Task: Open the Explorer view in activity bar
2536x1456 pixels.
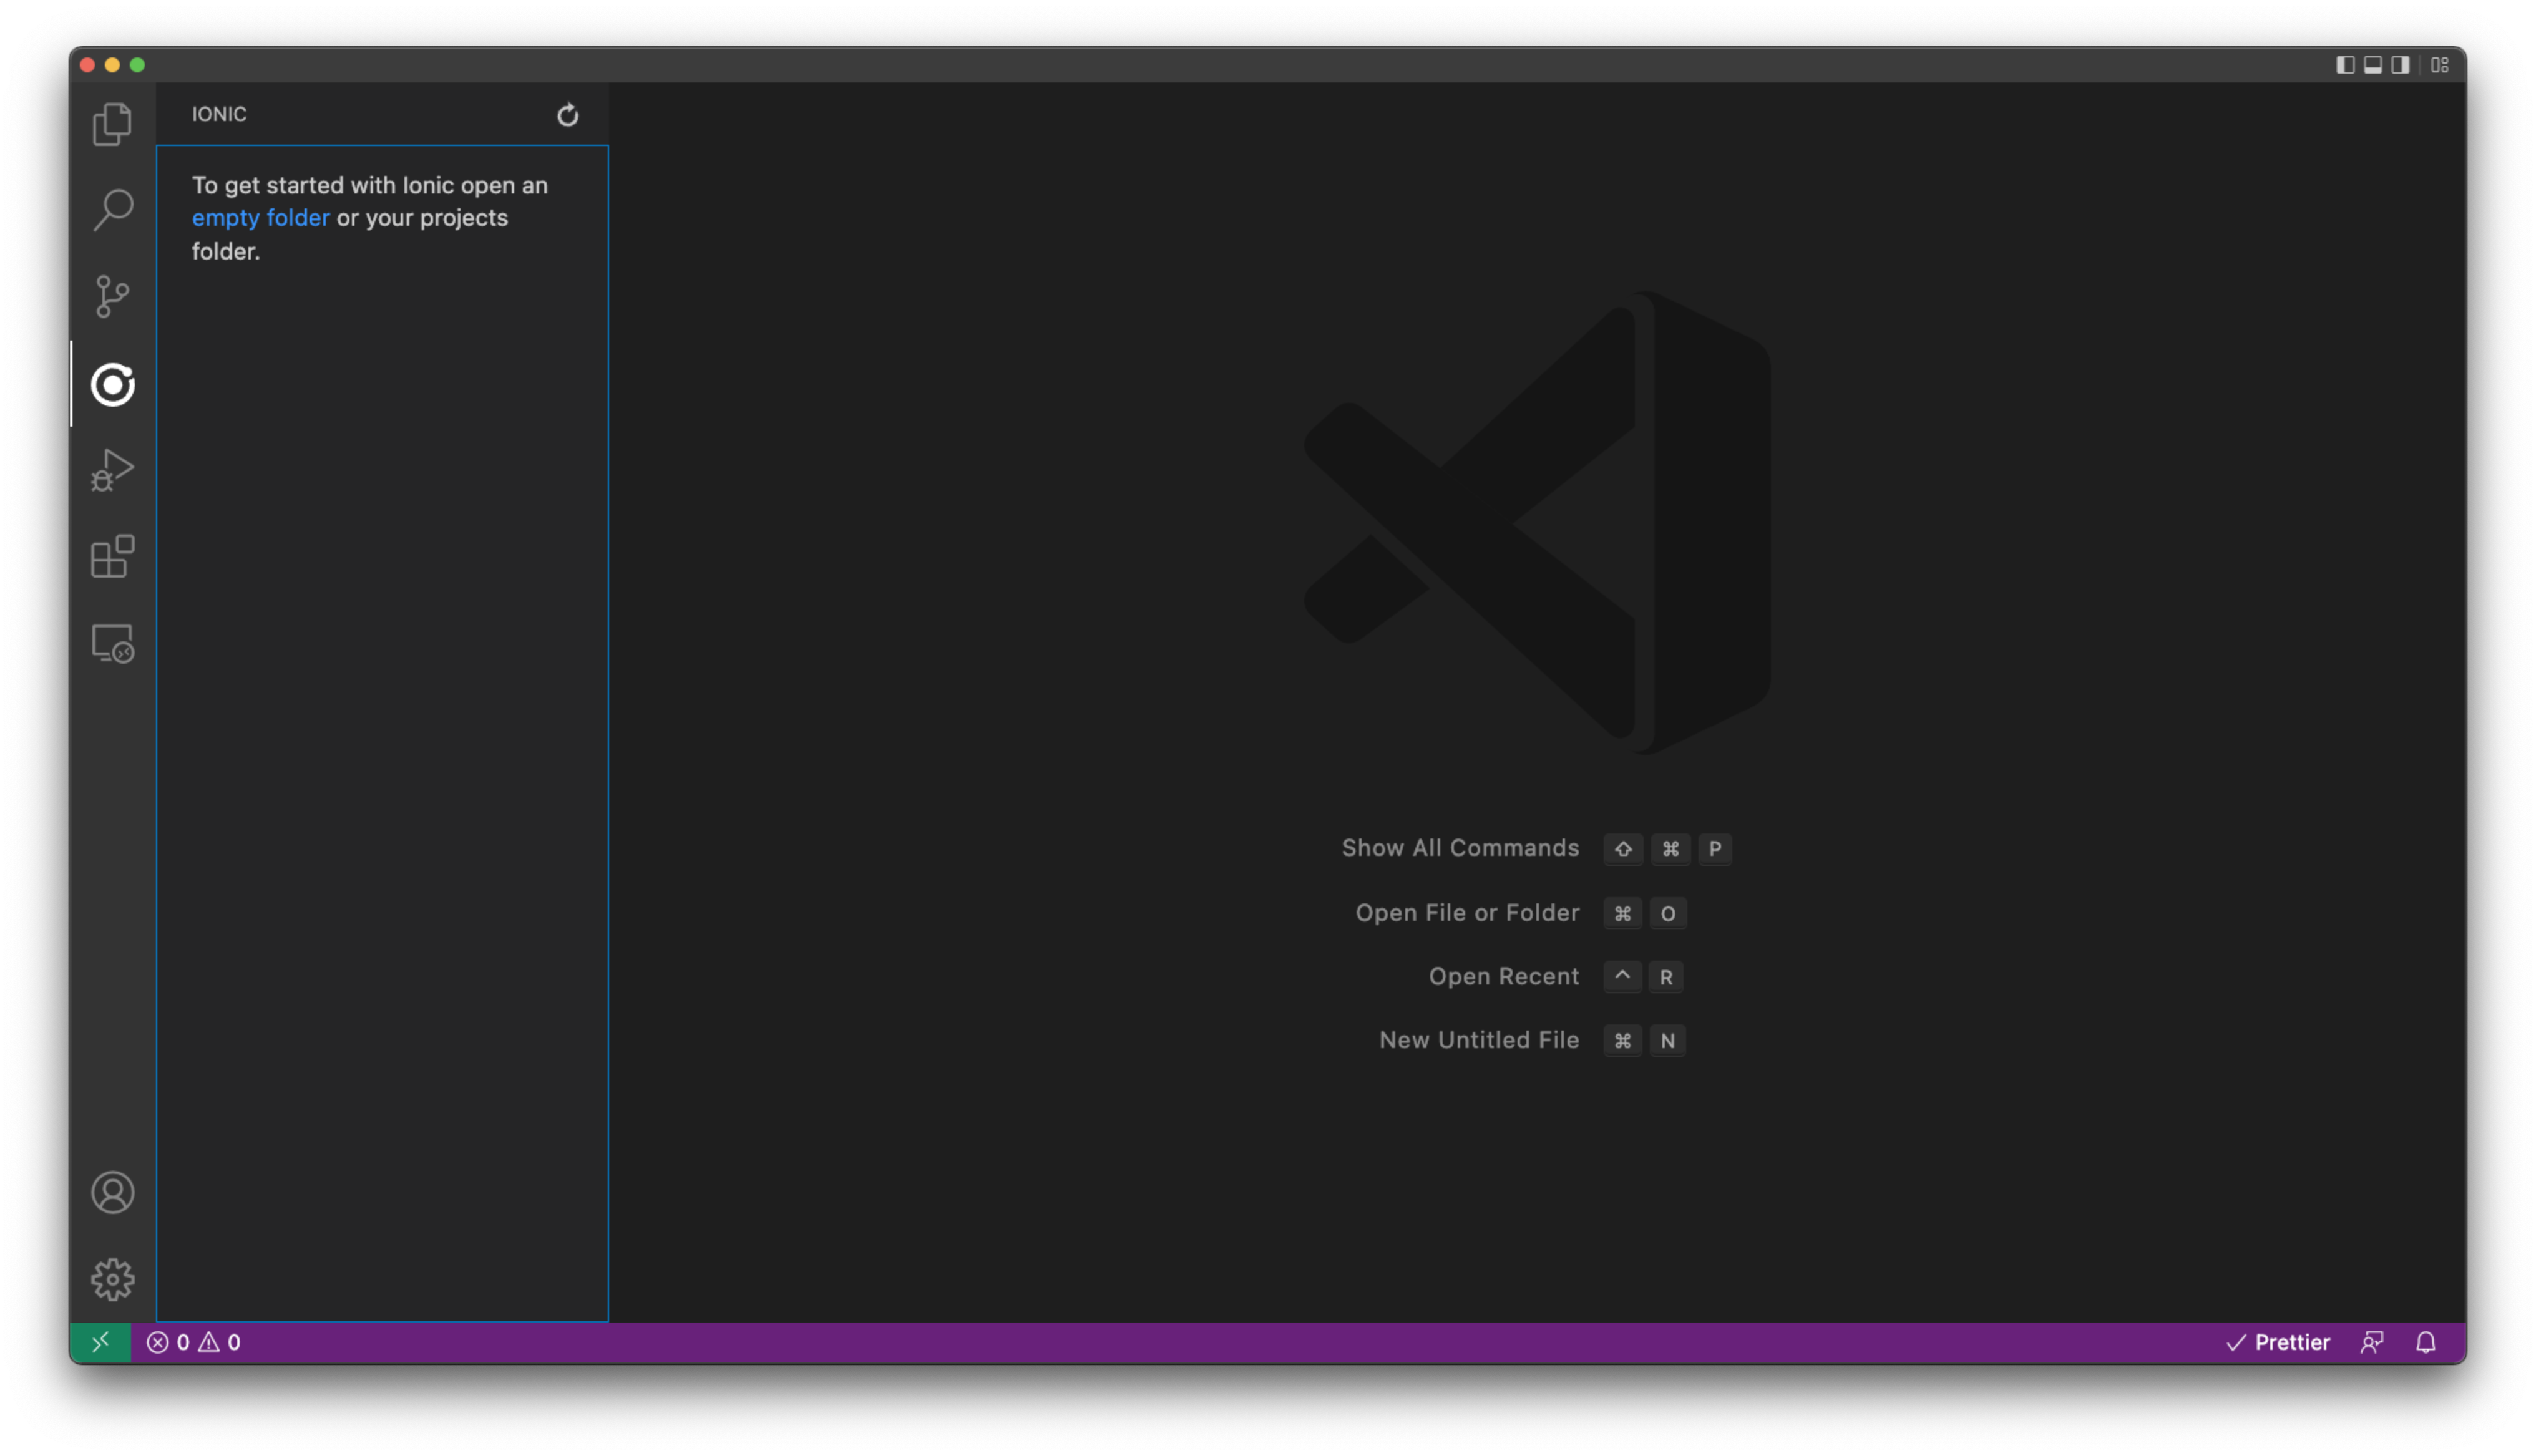Action: pyautogui.click(x=112, y=124)
